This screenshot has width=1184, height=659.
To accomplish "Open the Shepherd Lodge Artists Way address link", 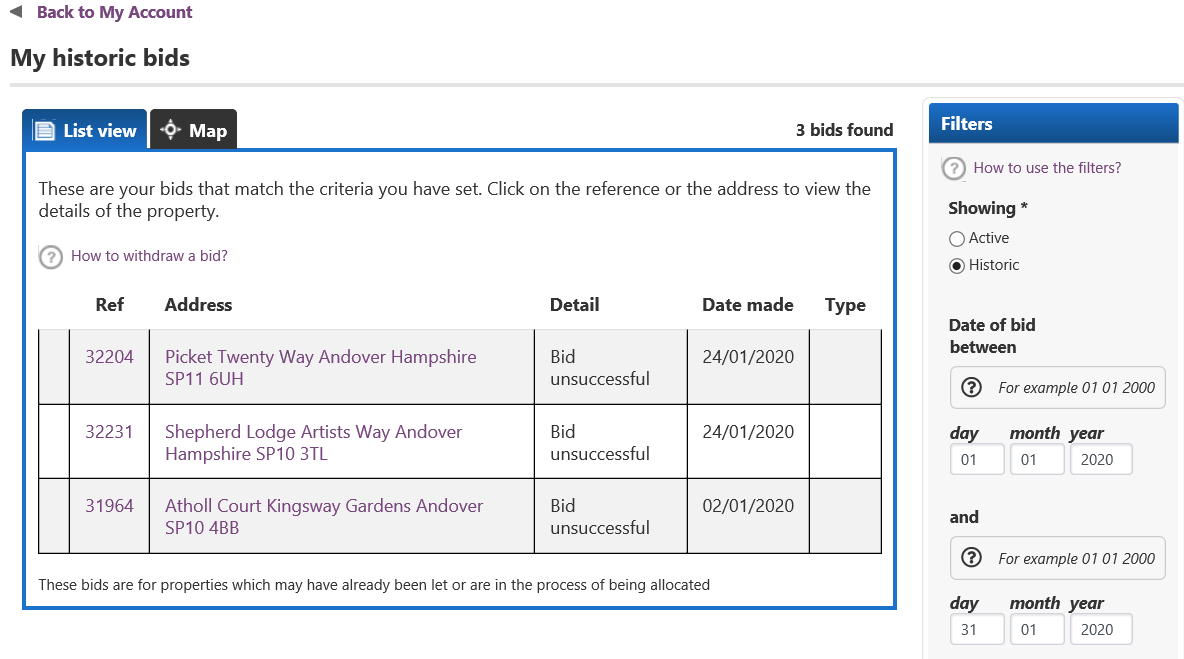I will click(313, 442).
